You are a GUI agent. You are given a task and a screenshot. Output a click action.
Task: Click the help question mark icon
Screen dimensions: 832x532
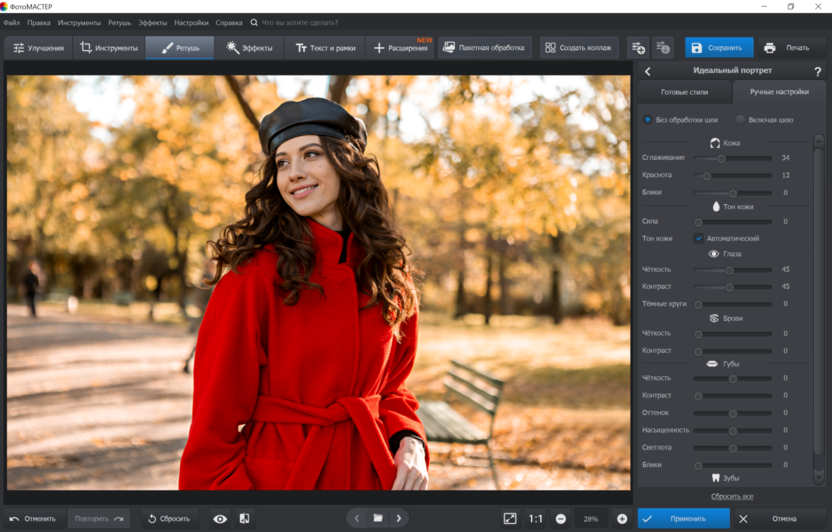click(x=818, y=72)
